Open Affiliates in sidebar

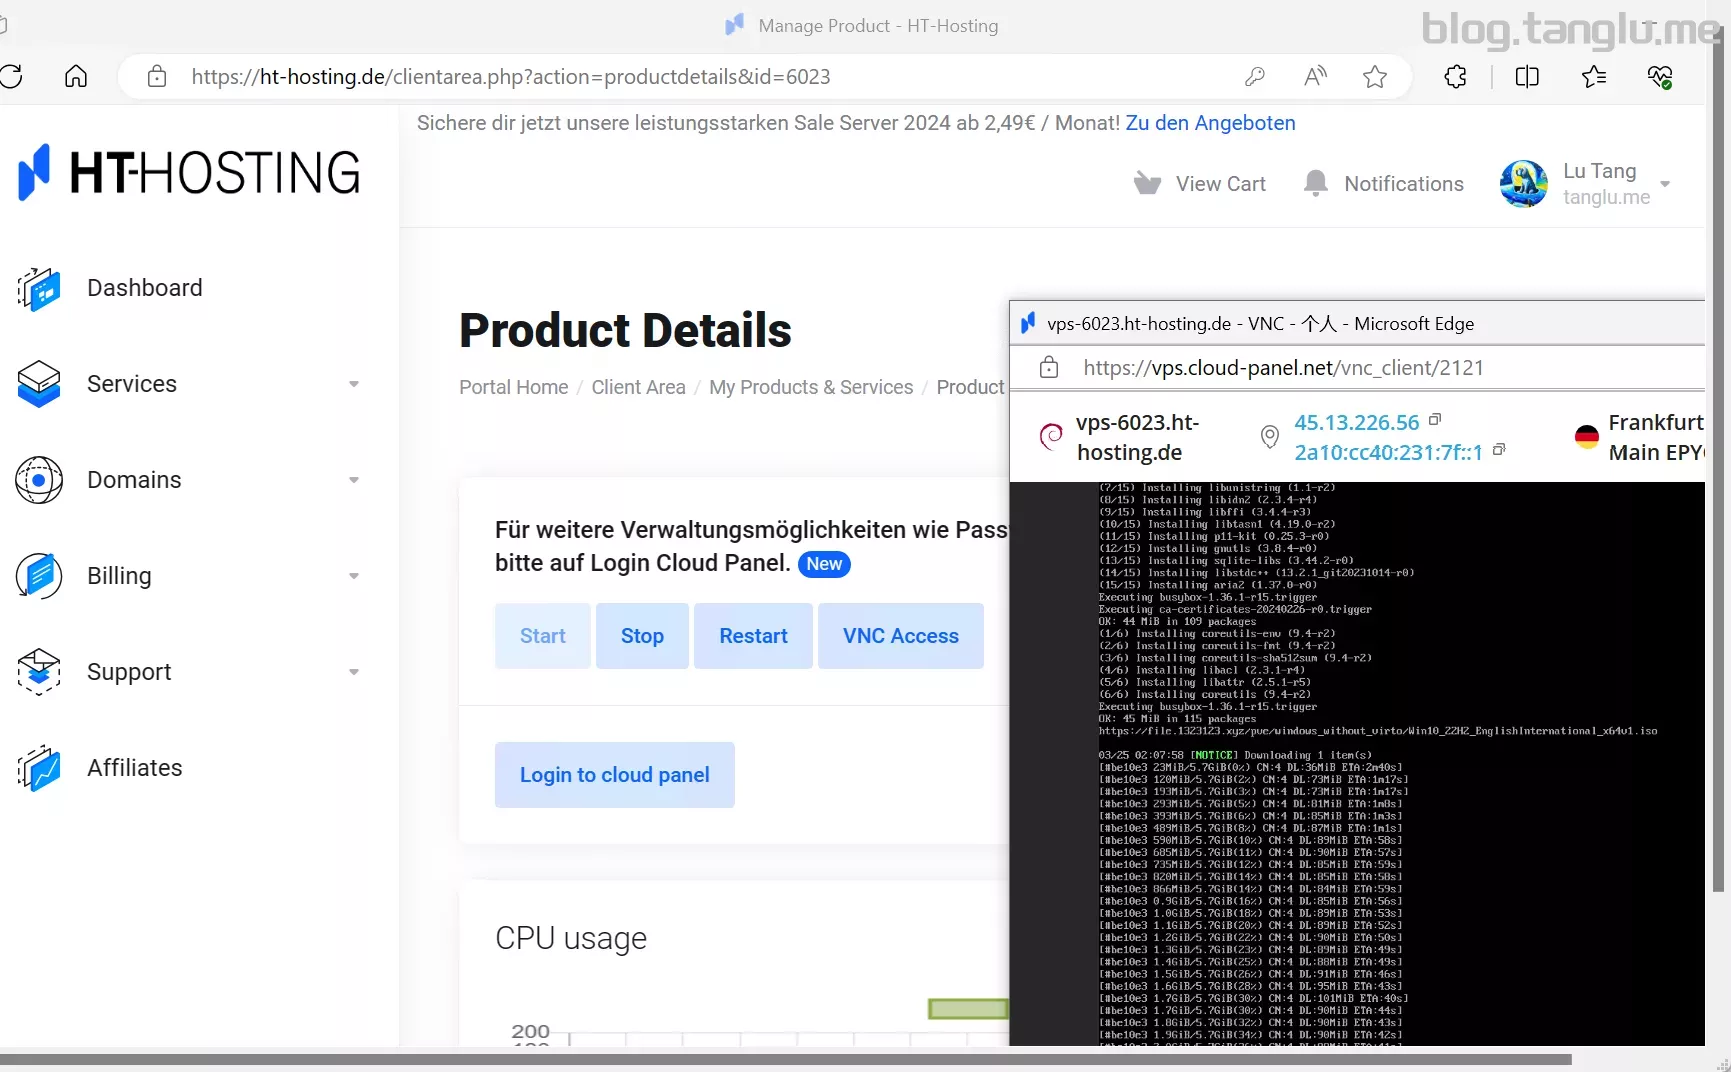(x=134, y=768)
